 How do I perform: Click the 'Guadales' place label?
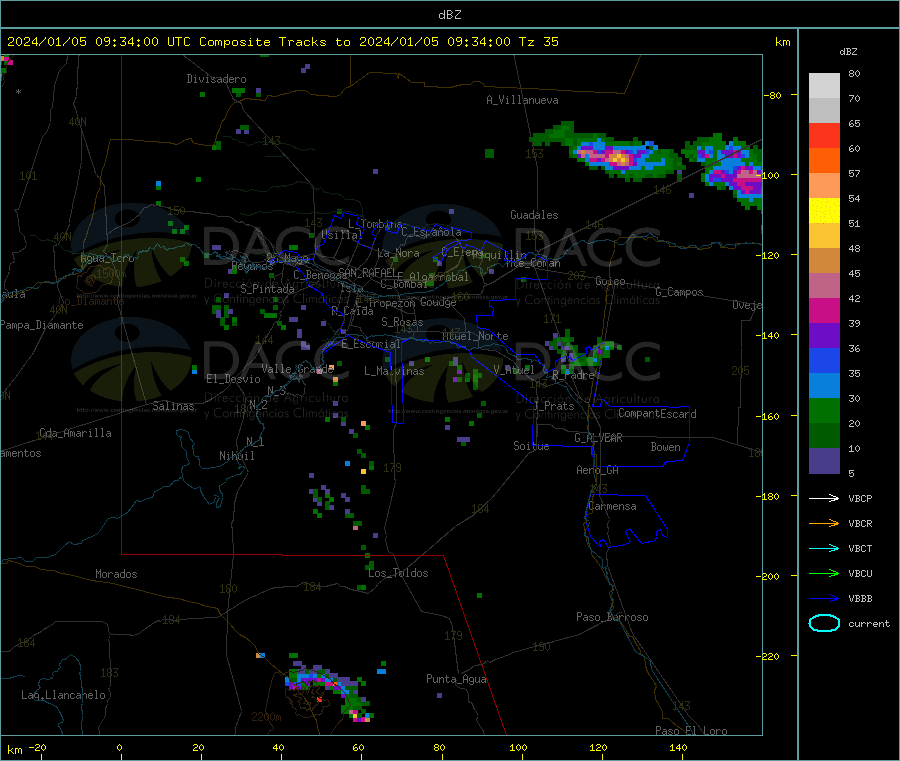coord(534,215)
